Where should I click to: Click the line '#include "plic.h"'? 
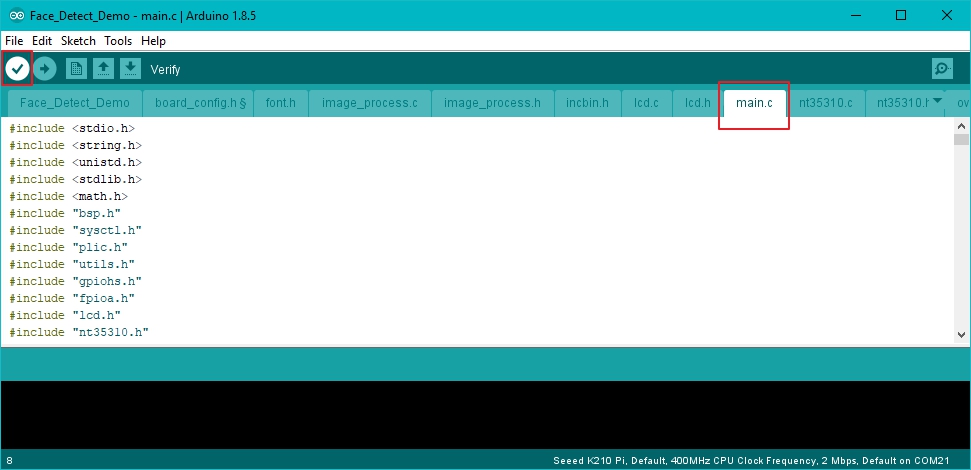coord(68,247)
